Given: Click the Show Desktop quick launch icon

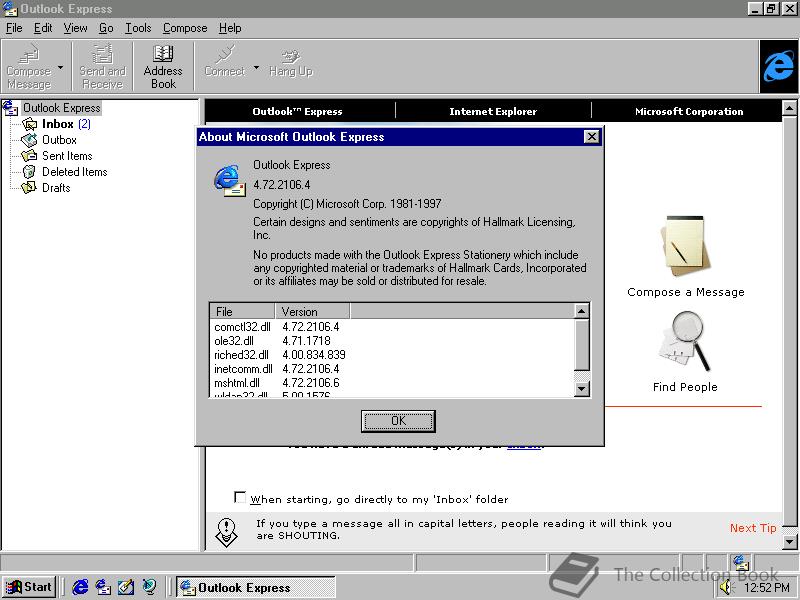Looking at the screenshot, I should click(126, 587).
